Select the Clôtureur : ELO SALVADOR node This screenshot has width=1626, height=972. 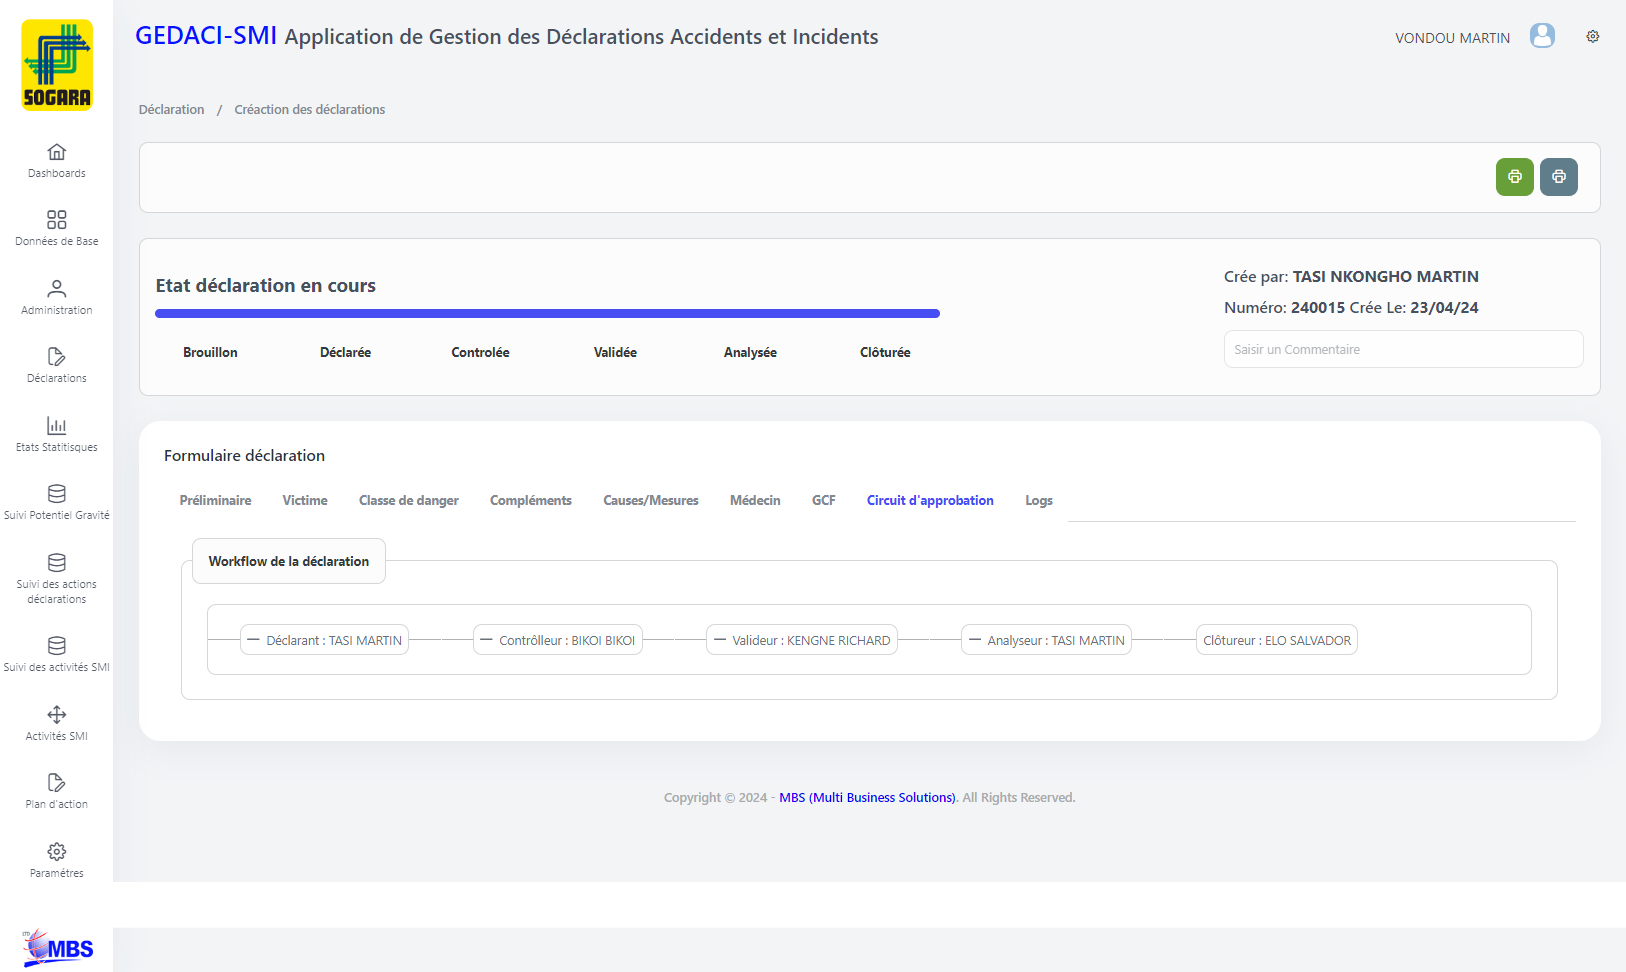click(1277, 640)
